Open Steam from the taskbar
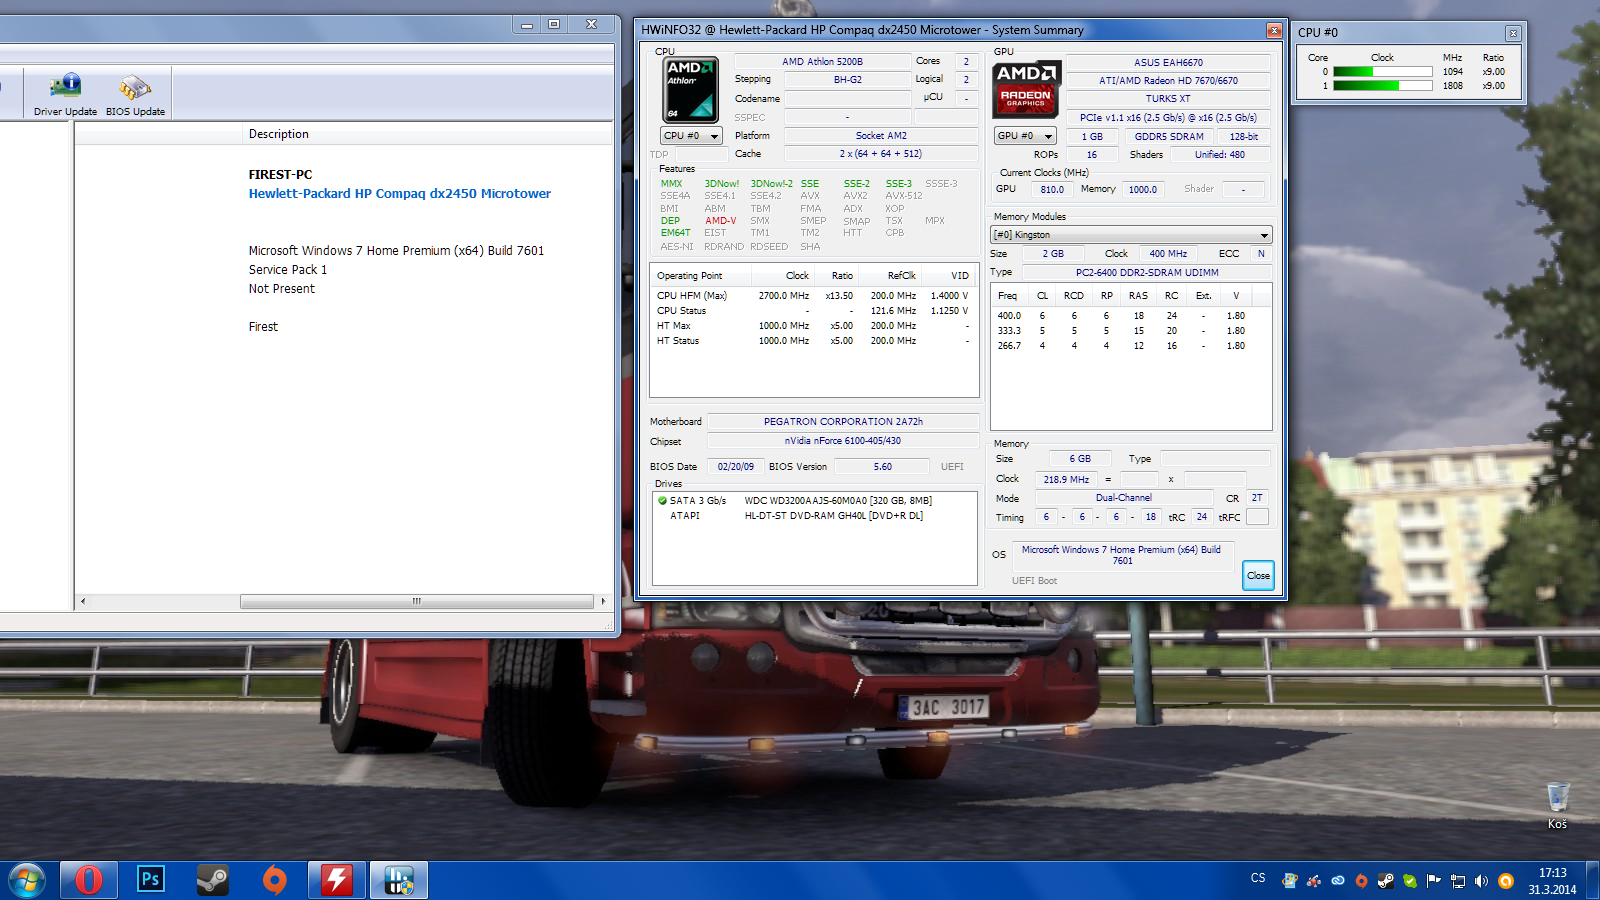Viewport: 1600px width, 900px height. click(212, 880)
